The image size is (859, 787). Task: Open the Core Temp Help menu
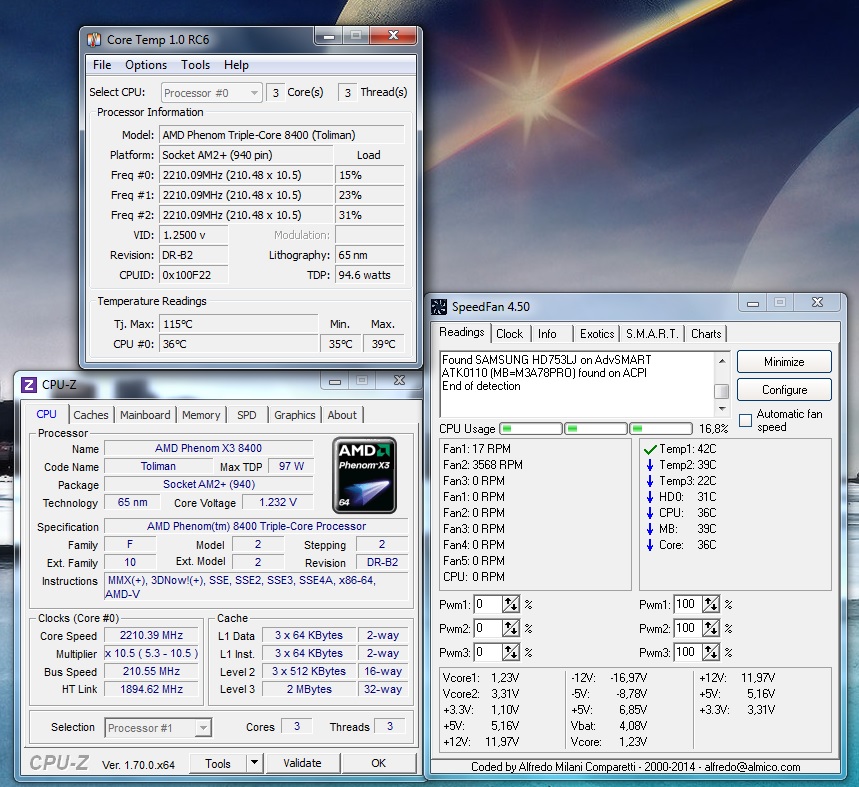pyautogui.click(x=236, y=65)
